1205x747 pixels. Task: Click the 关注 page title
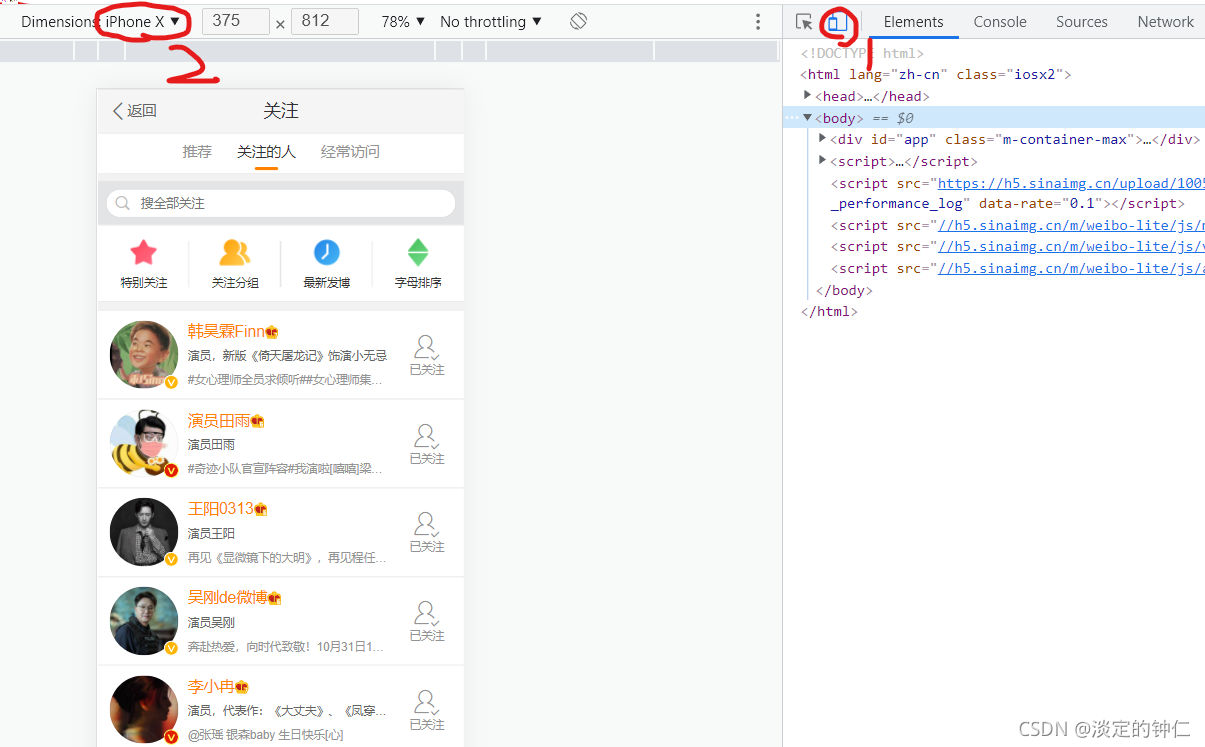pyautogui.click(x=281, y=111)
